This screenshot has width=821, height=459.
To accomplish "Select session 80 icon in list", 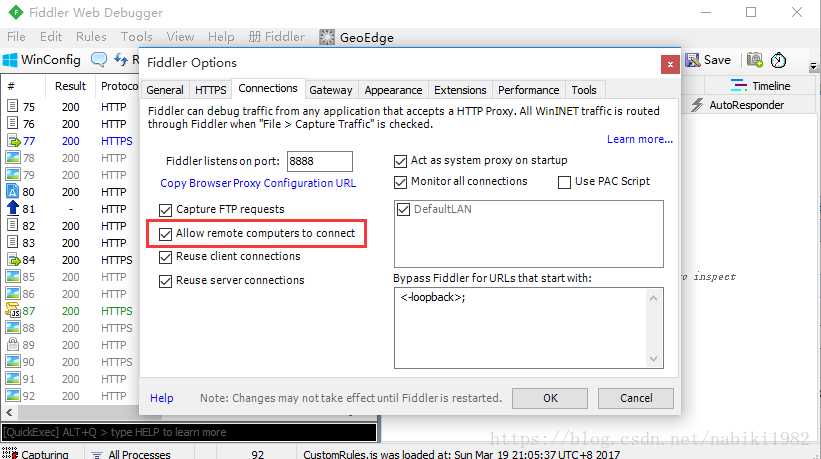I will point(13,192).
